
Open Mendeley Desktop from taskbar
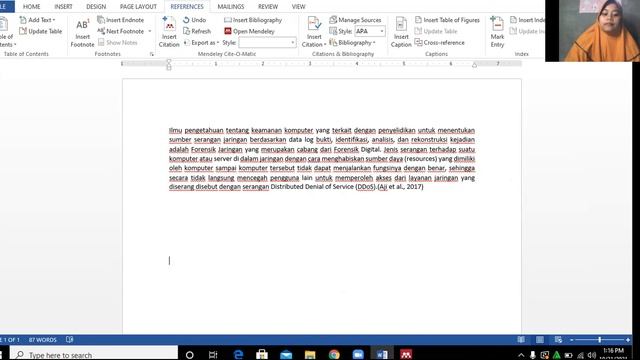pos(406,354)
